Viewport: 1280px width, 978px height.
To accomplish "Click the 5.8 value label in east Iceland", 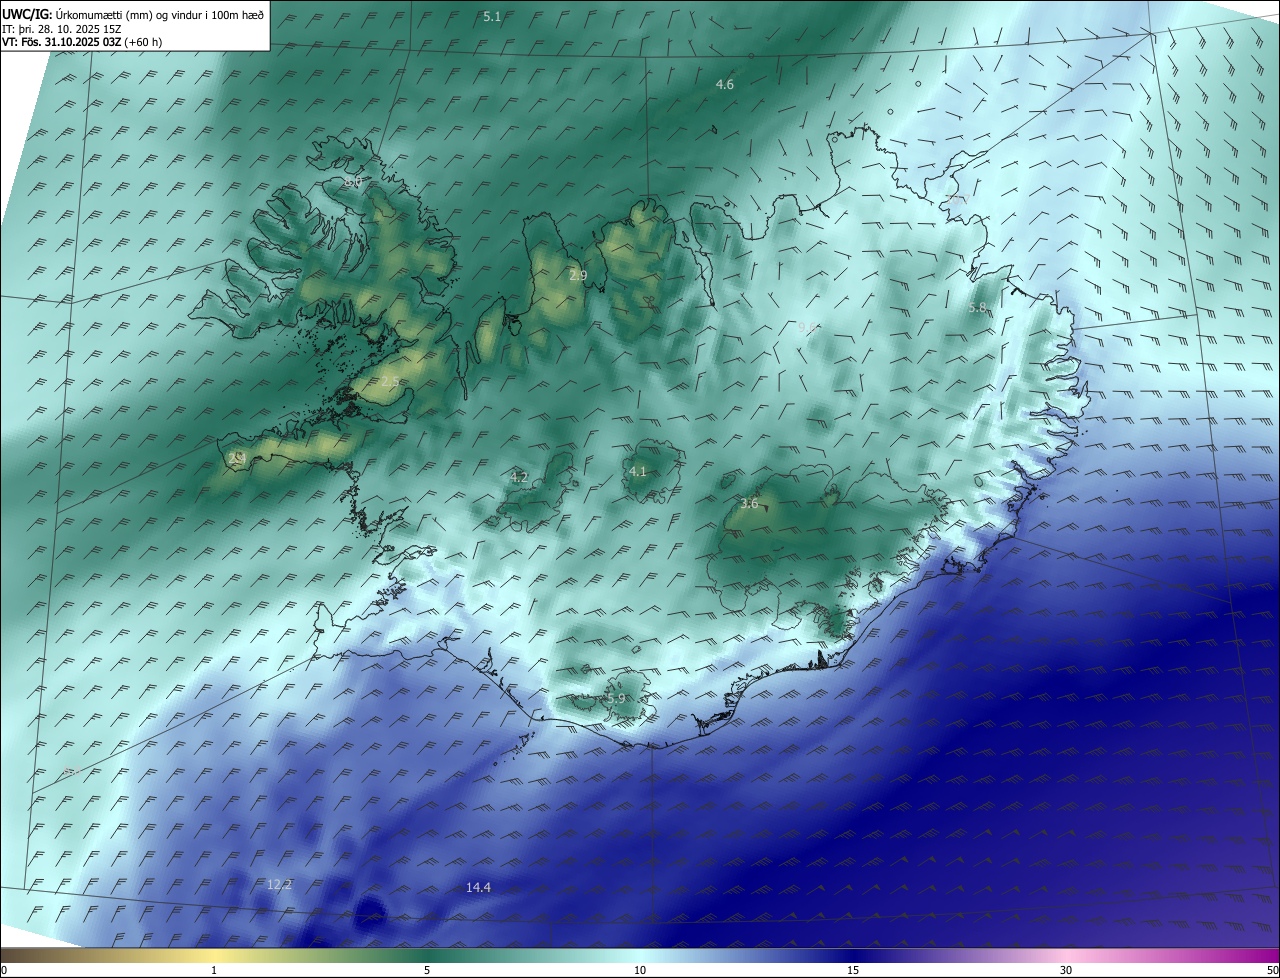I will (977, 308).
